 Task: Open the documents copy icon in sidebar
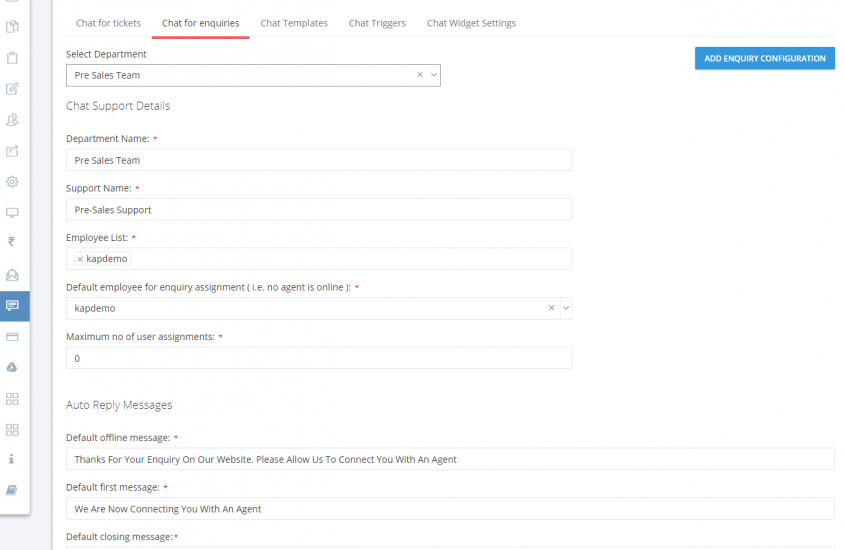pyautogui.click(x=12, y=26)
